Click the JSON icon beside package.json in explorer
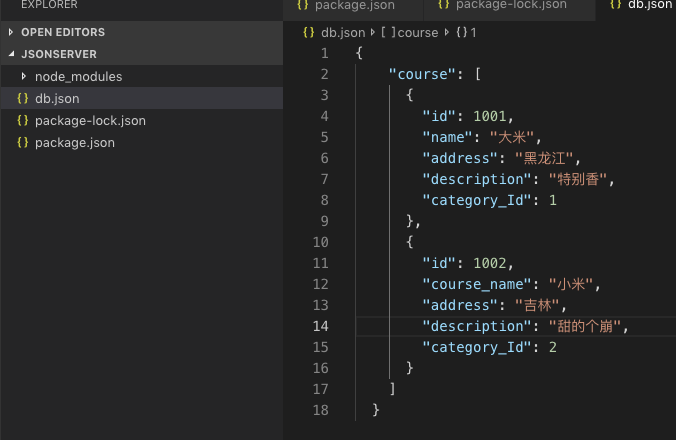Screen dimensions: 676x440 tap(23, 143)
